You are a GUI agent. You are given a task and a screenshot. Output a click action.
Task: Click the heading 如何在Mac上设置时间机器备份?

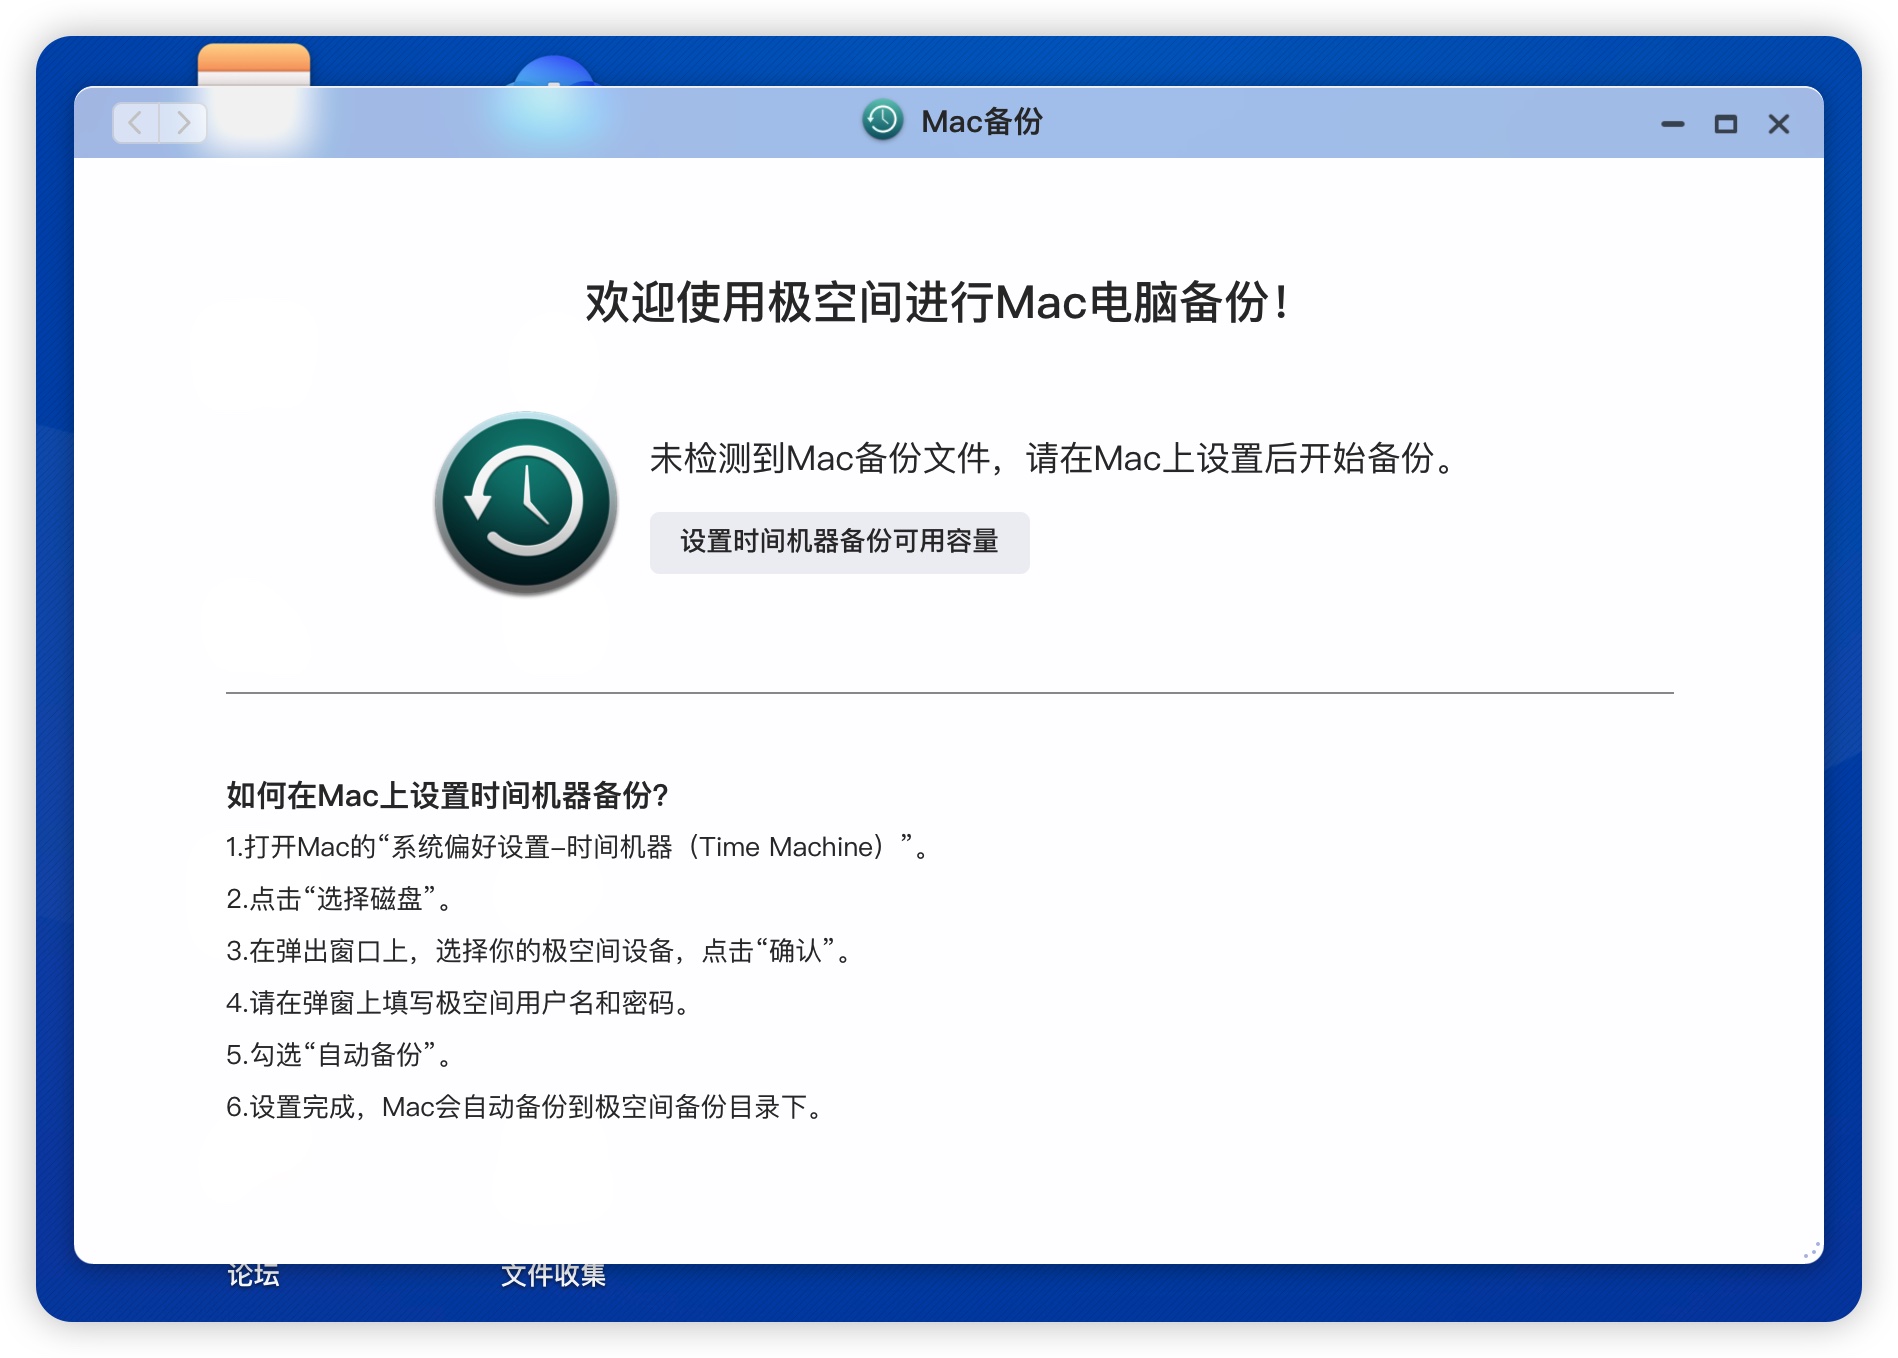click(447, 796)
